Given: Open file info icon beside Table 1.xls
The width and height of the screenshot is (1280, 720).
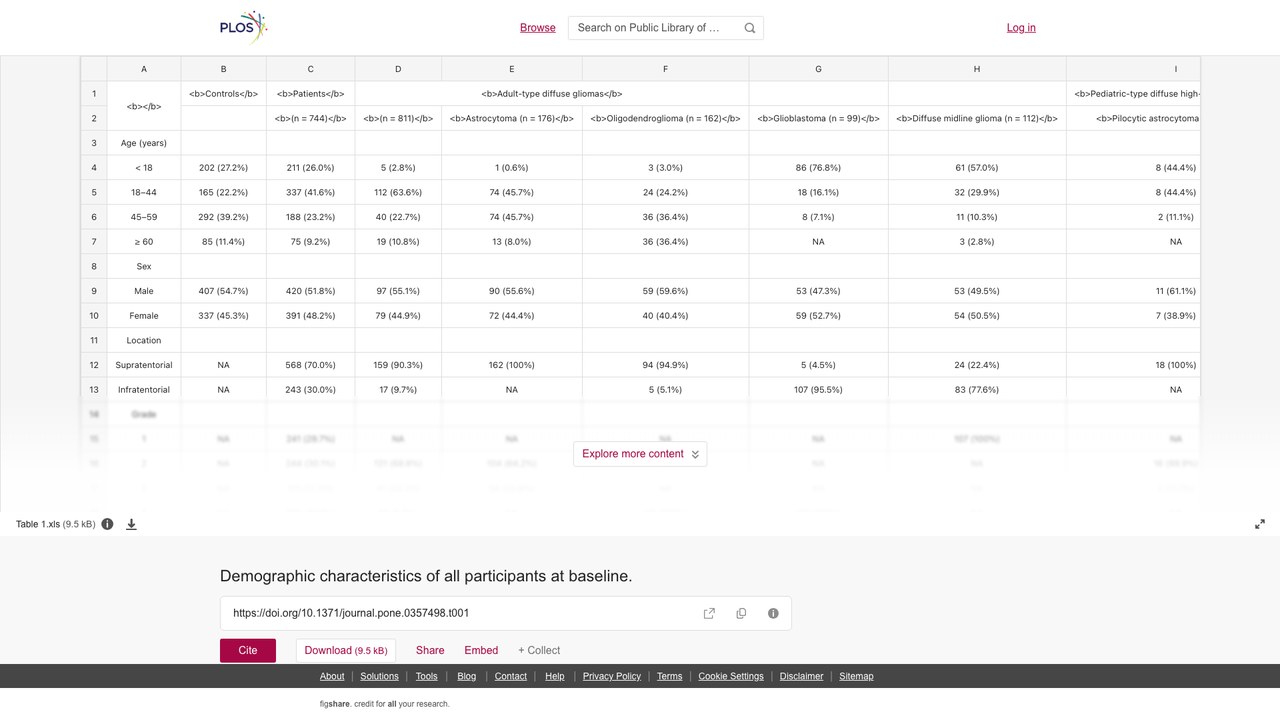Looking at the screenshot, I should coord(107,524).
